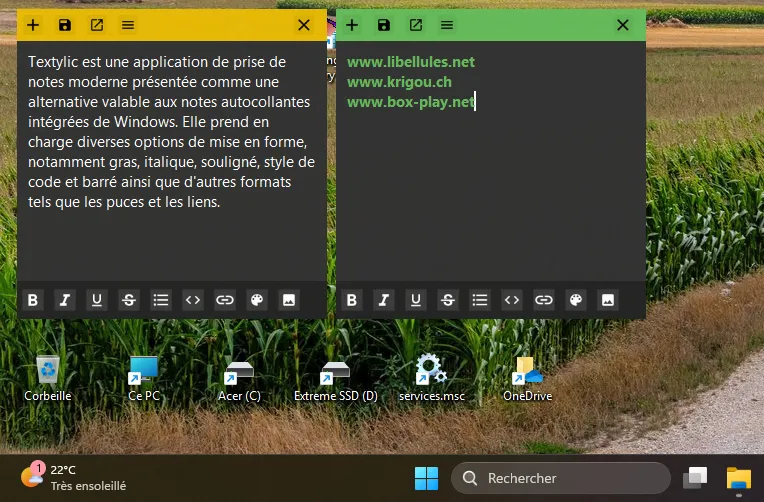
Task: Toggle bold in the green note
Action: [x=352, y=300]
